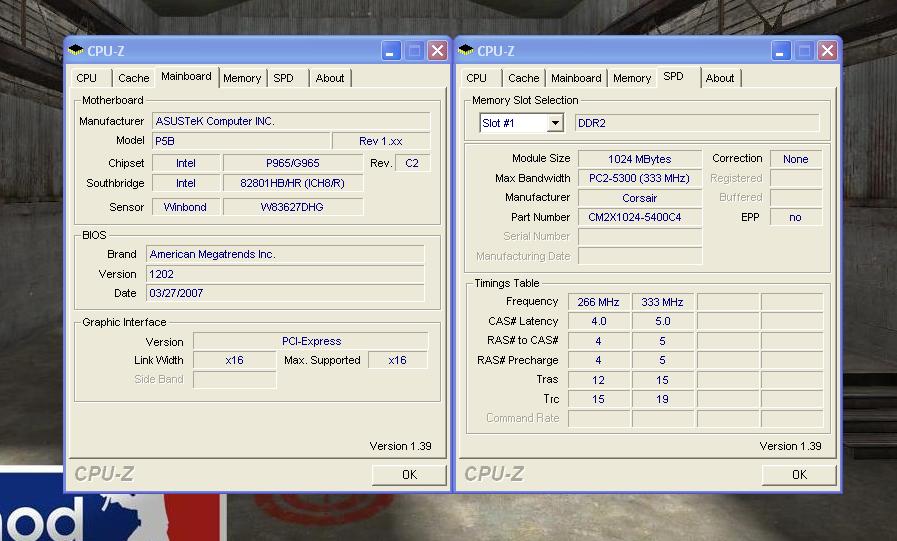Click the CAS# Latency 5.0 cell
The width and height of the screenshot is (897, 541).
(662, 321)
